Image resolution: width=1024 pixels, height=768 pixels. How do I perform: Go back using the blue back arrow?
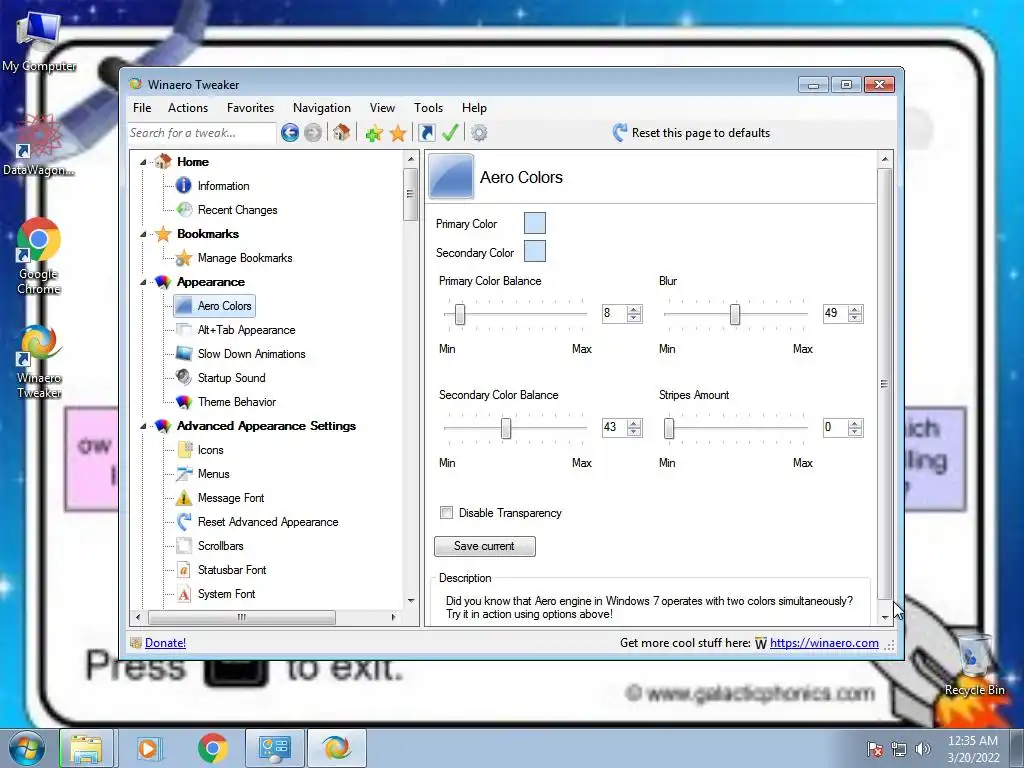[x=290, y=133]
